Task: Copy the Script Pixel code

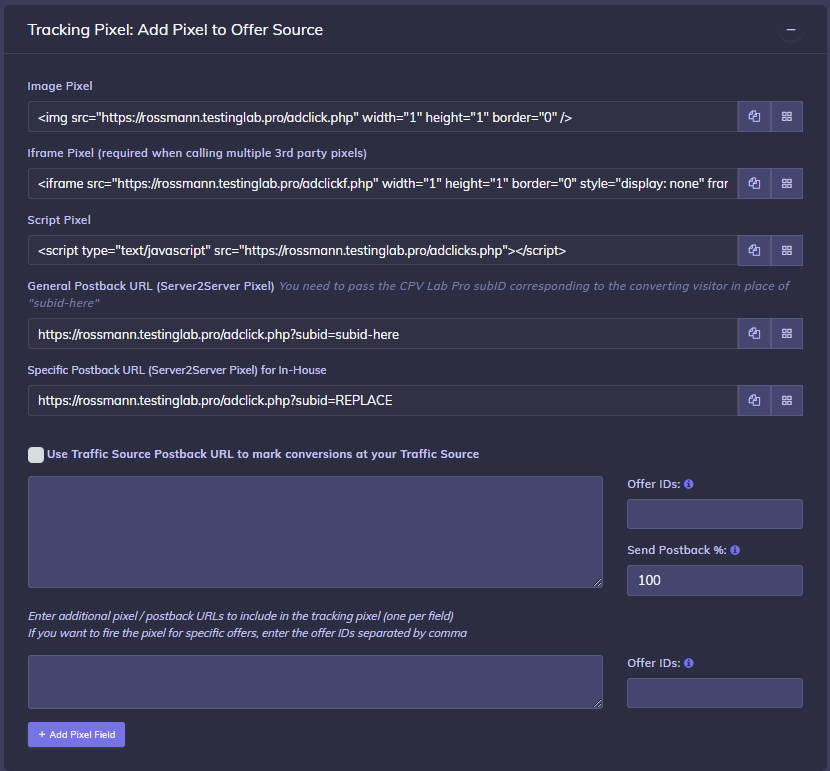Action: tap(754, 250)
